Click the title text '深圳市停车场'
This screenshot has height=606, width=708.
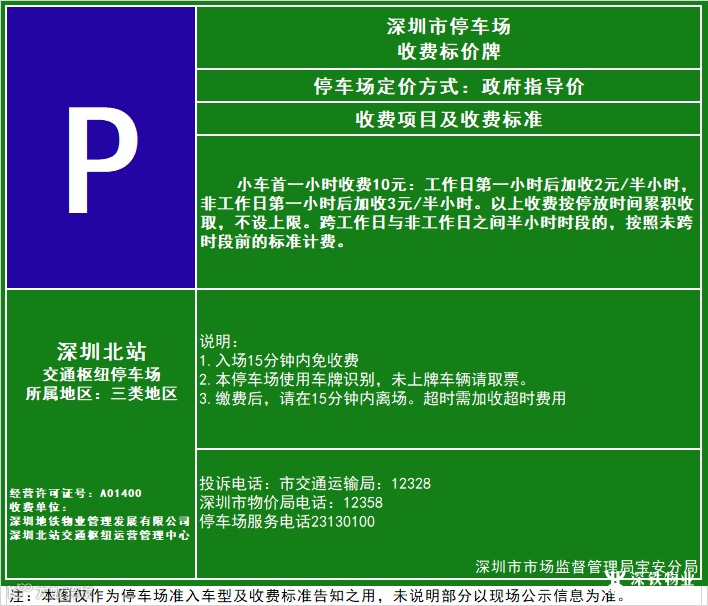(448, 26)
